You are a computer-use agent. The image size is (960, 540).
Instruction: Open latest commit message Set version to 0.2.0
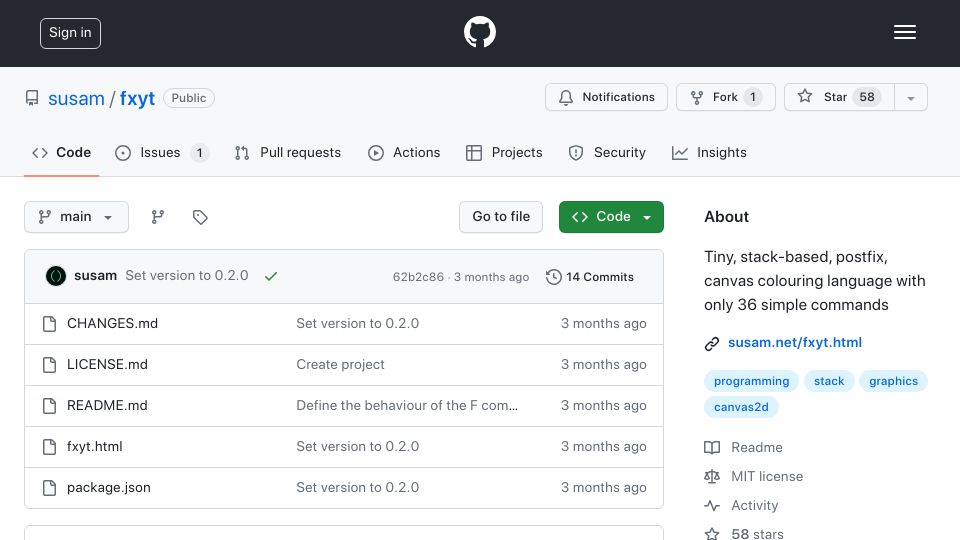coord(187,276)
